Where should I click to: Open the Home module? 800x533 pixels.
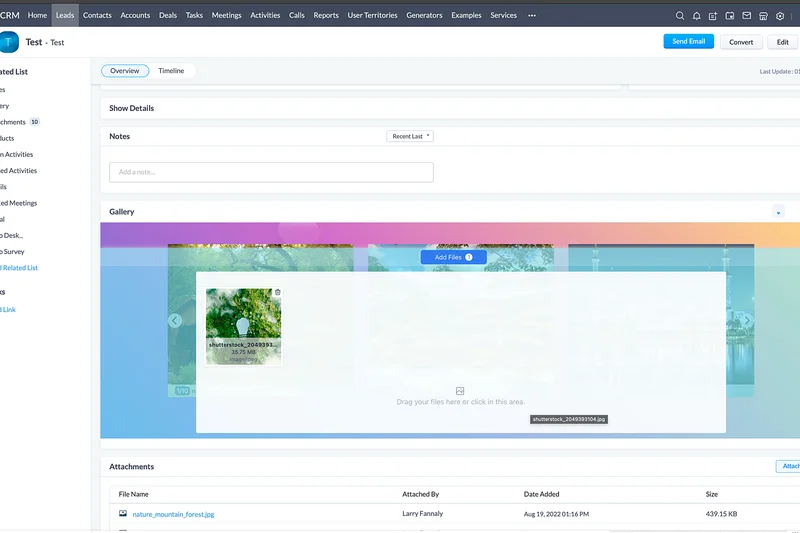(x=37, y=15)
